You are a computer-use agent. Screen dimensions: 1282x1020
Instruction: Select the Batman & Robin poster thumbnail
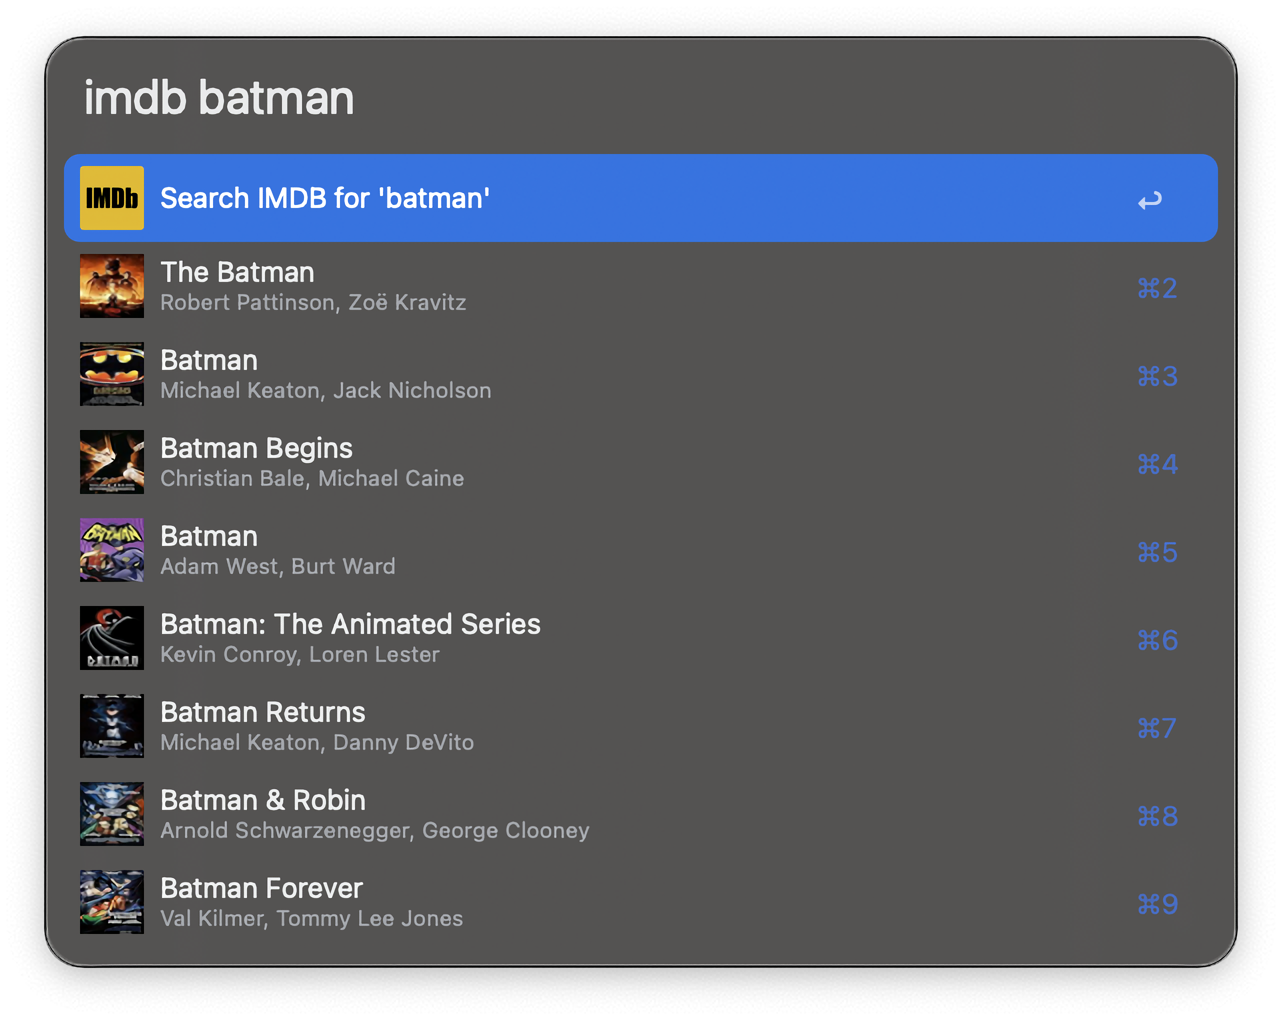[111, 814]
